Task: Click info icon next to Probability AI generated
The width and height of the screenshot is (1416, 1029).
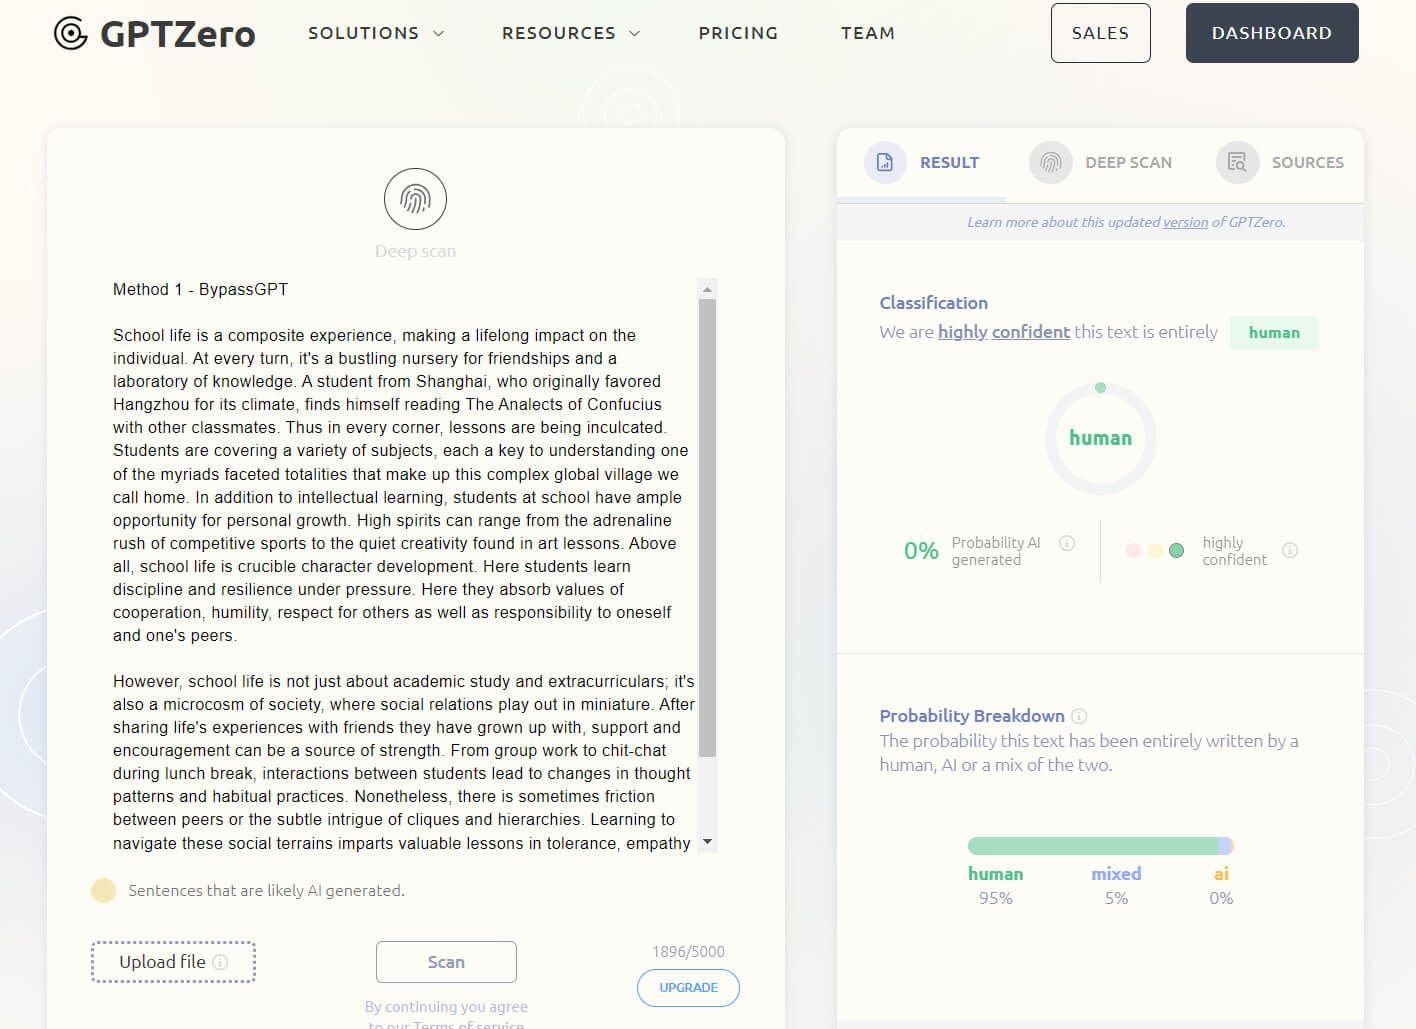Action: coord(1067,543)
